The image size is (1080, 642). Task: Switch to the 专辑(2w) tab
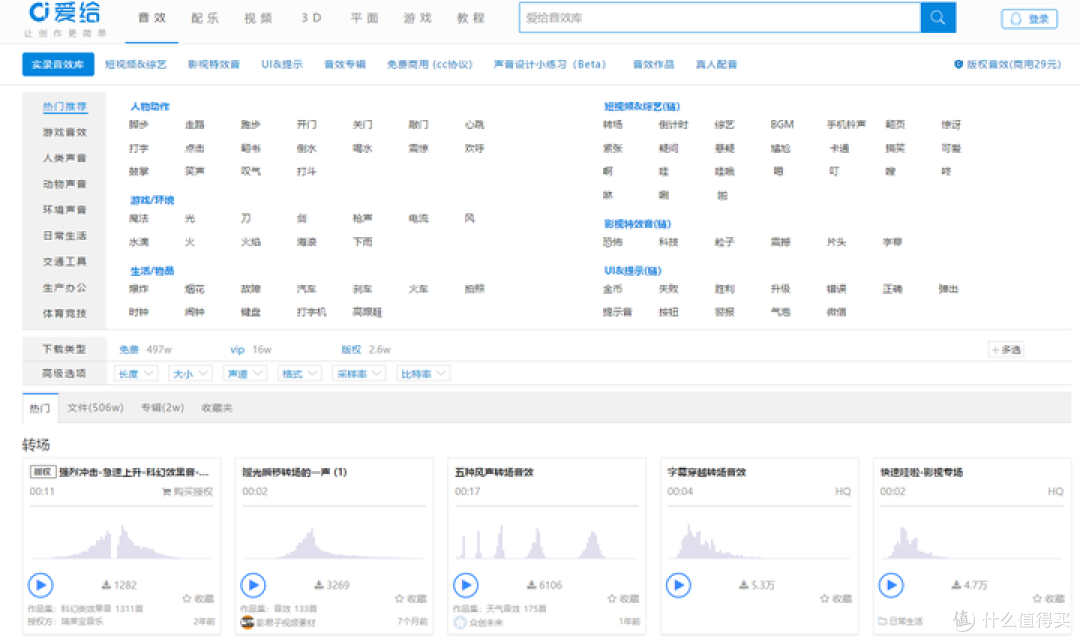tap(163, 408)
